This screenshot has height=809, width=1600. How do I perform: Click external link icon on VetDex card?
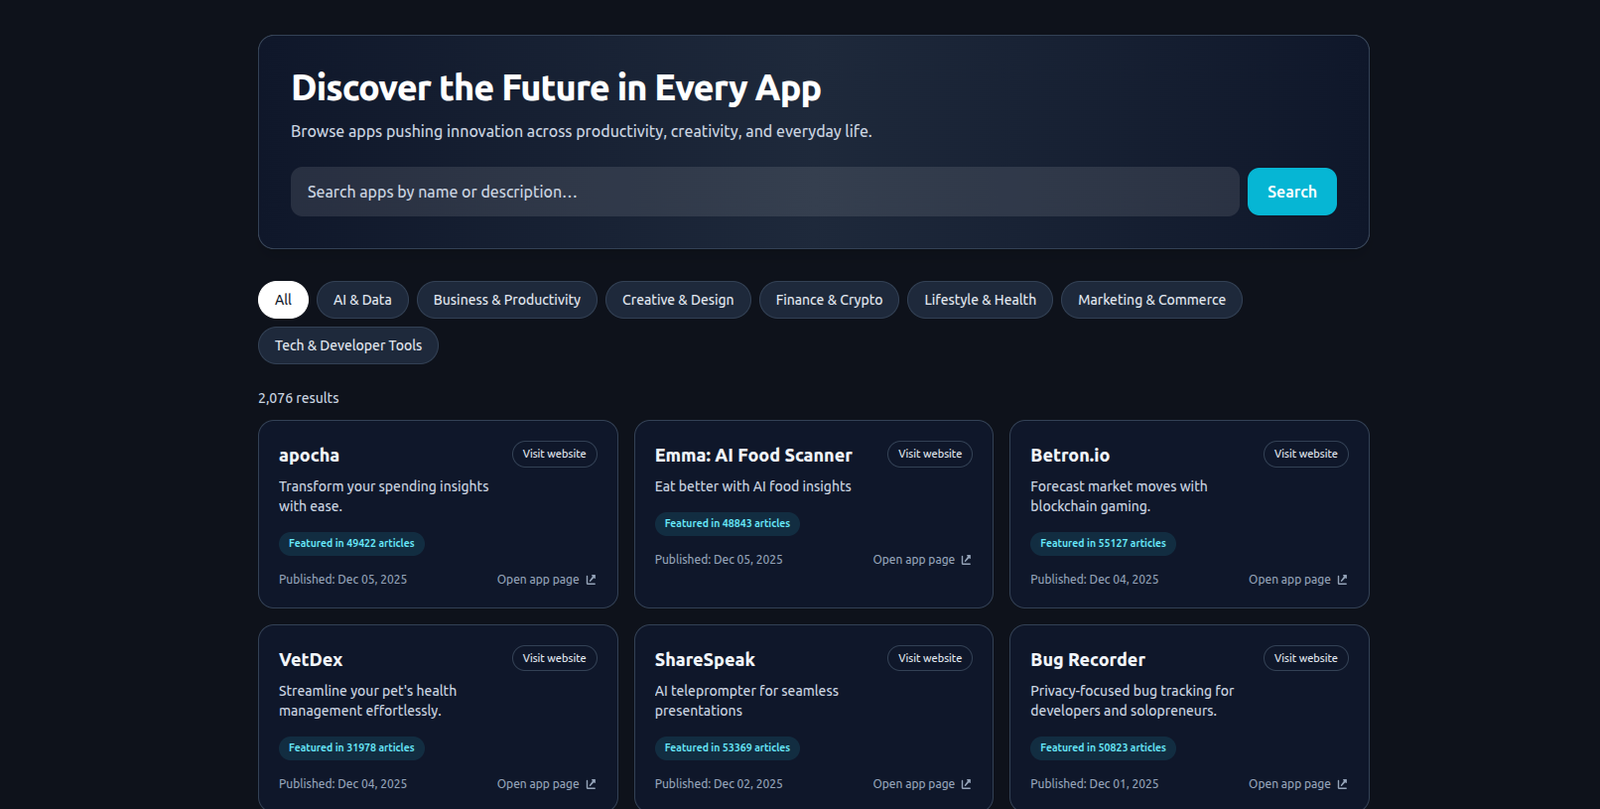tap(591, 784)
